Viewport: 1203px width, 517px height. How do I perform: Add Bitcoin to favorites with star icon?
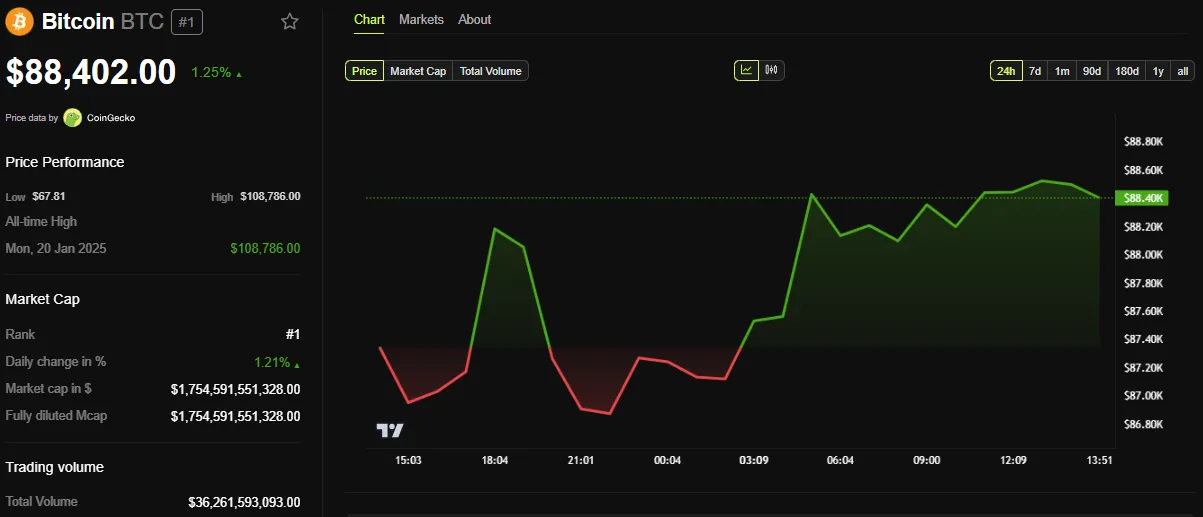[290, 21]
